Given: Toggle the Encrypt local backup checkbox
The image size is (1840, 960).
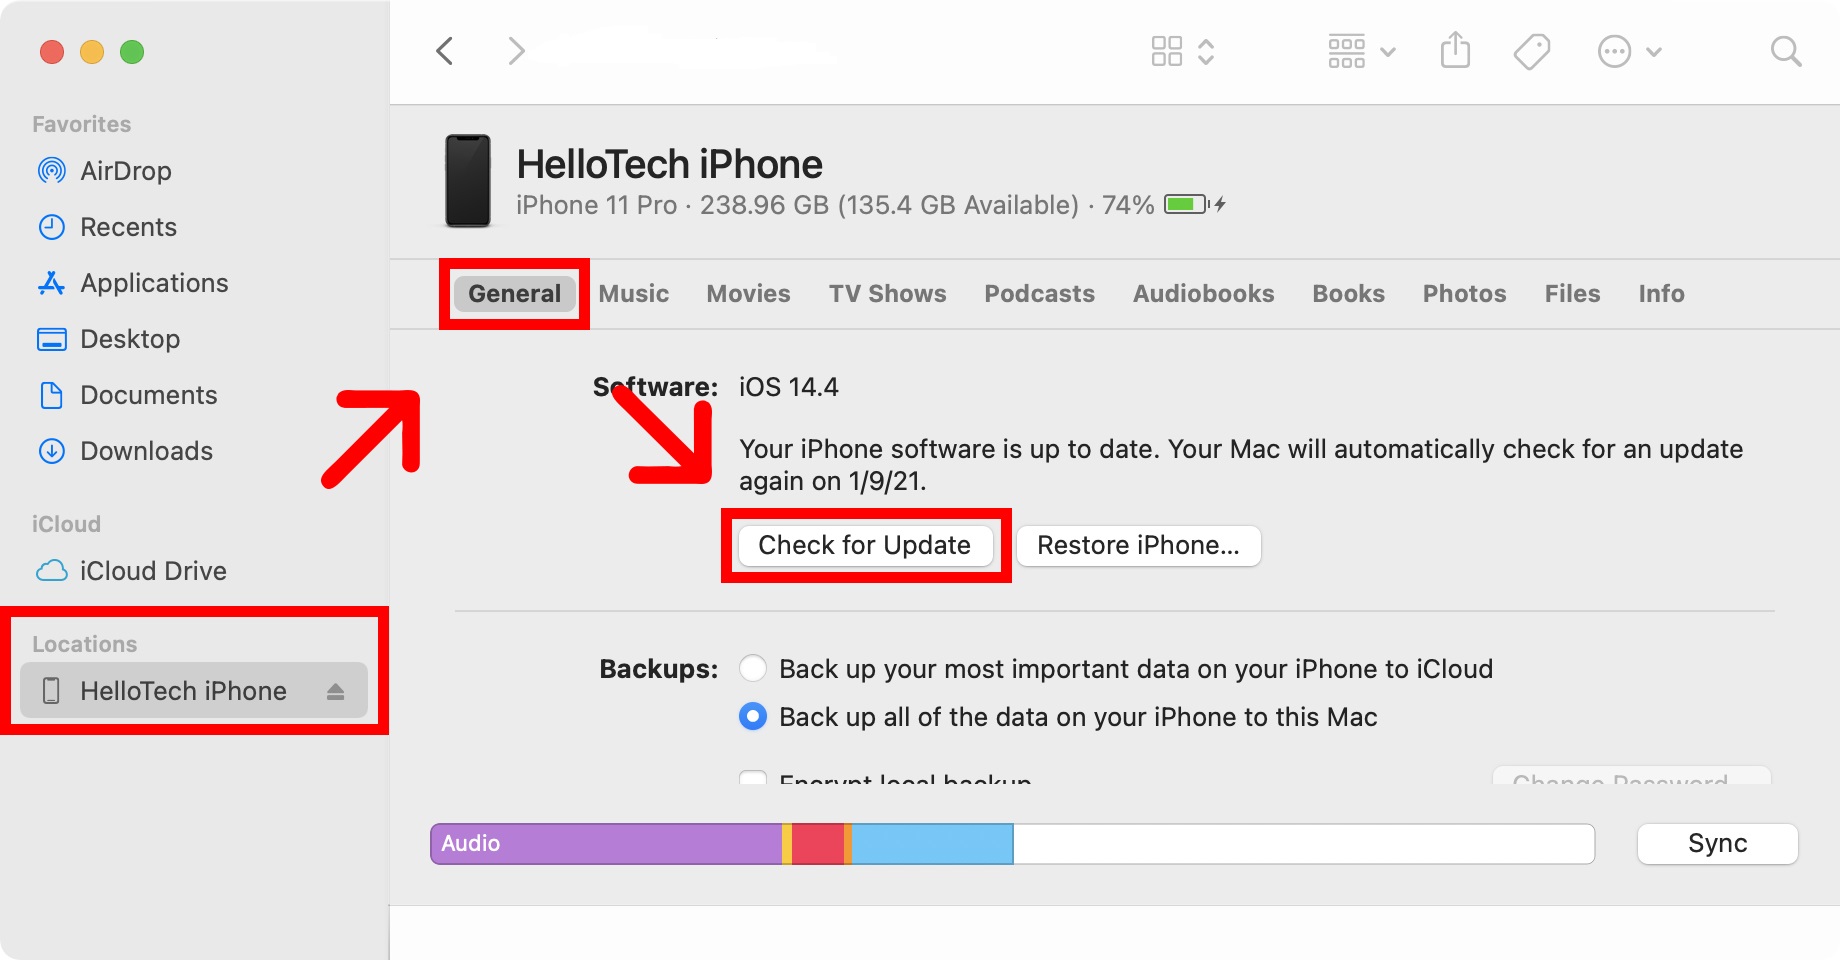Looking at the screenshot, I should coord(753,777).
